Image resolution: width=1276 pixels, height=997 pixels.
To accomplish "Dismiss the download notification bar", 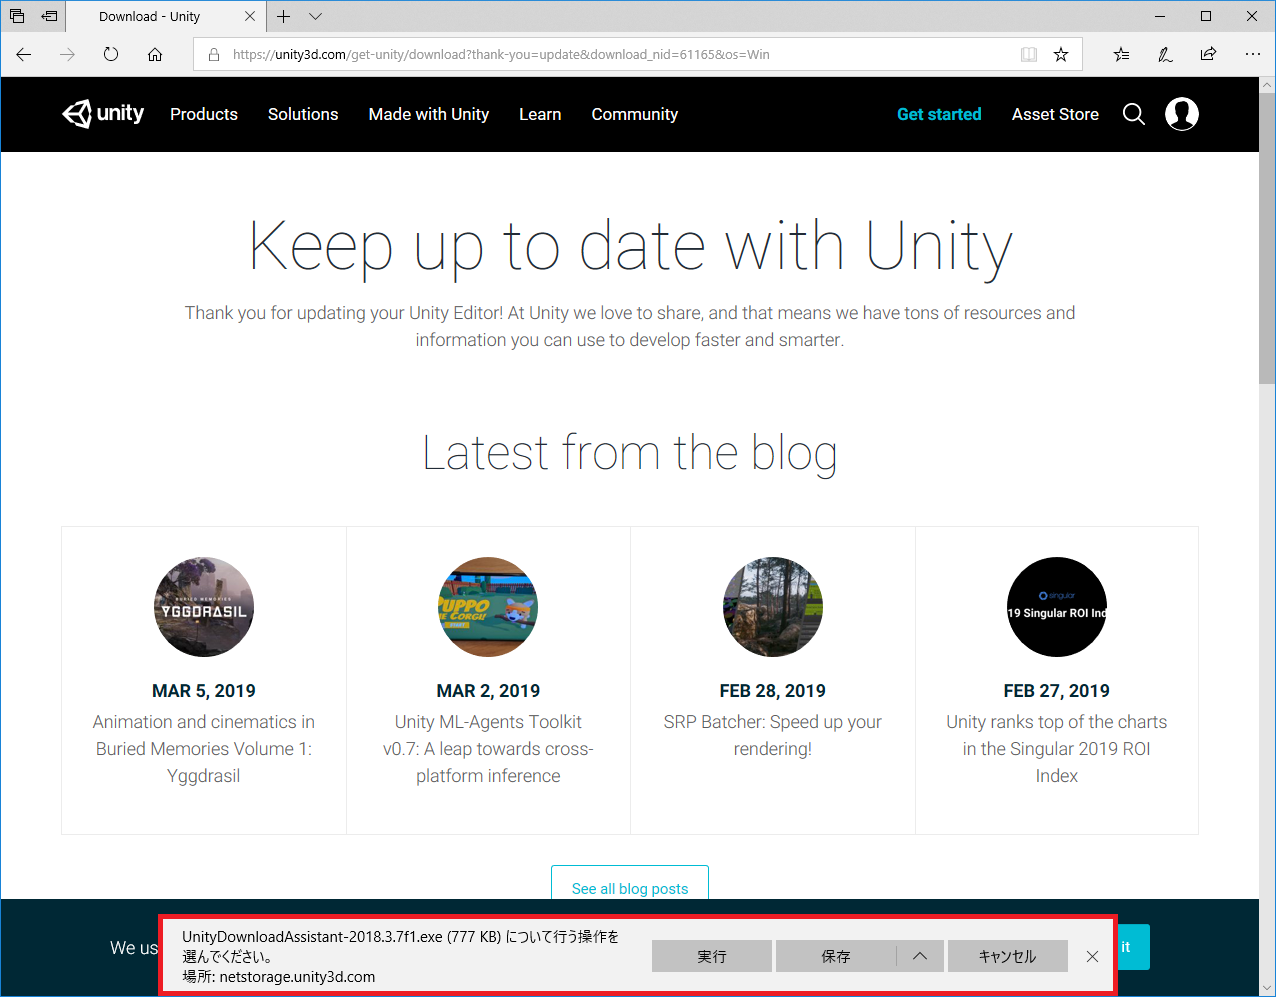I will [1092, 956].
